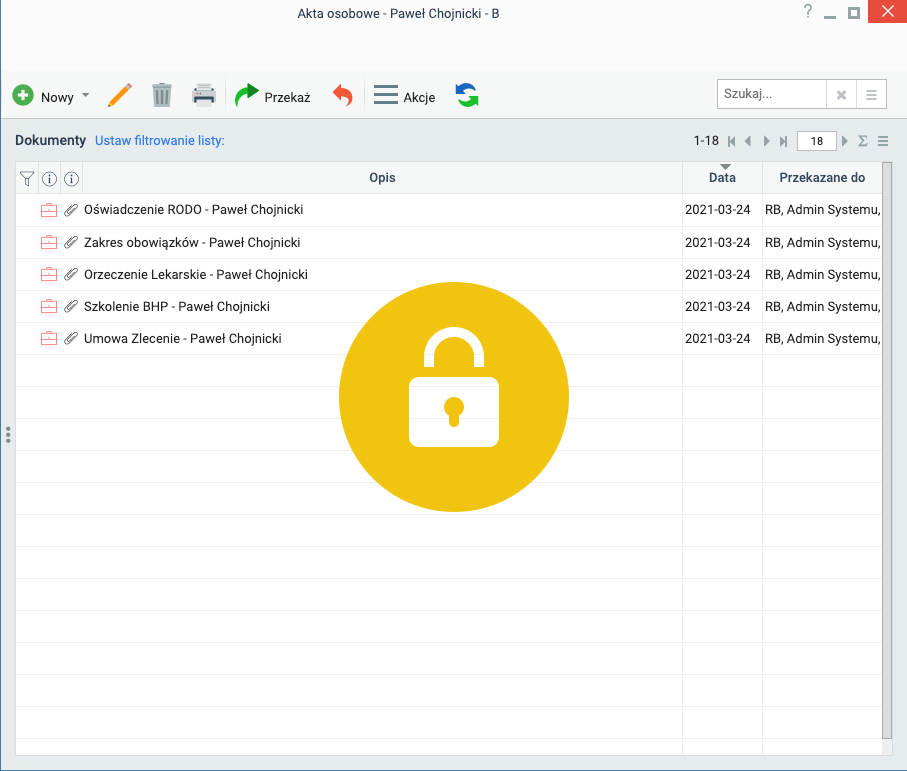This screenshot has width=907, height=771.
Task: Select Orzeczenie Lekarskie - Paweł Chojnicki row
Action: coord(449,275)
